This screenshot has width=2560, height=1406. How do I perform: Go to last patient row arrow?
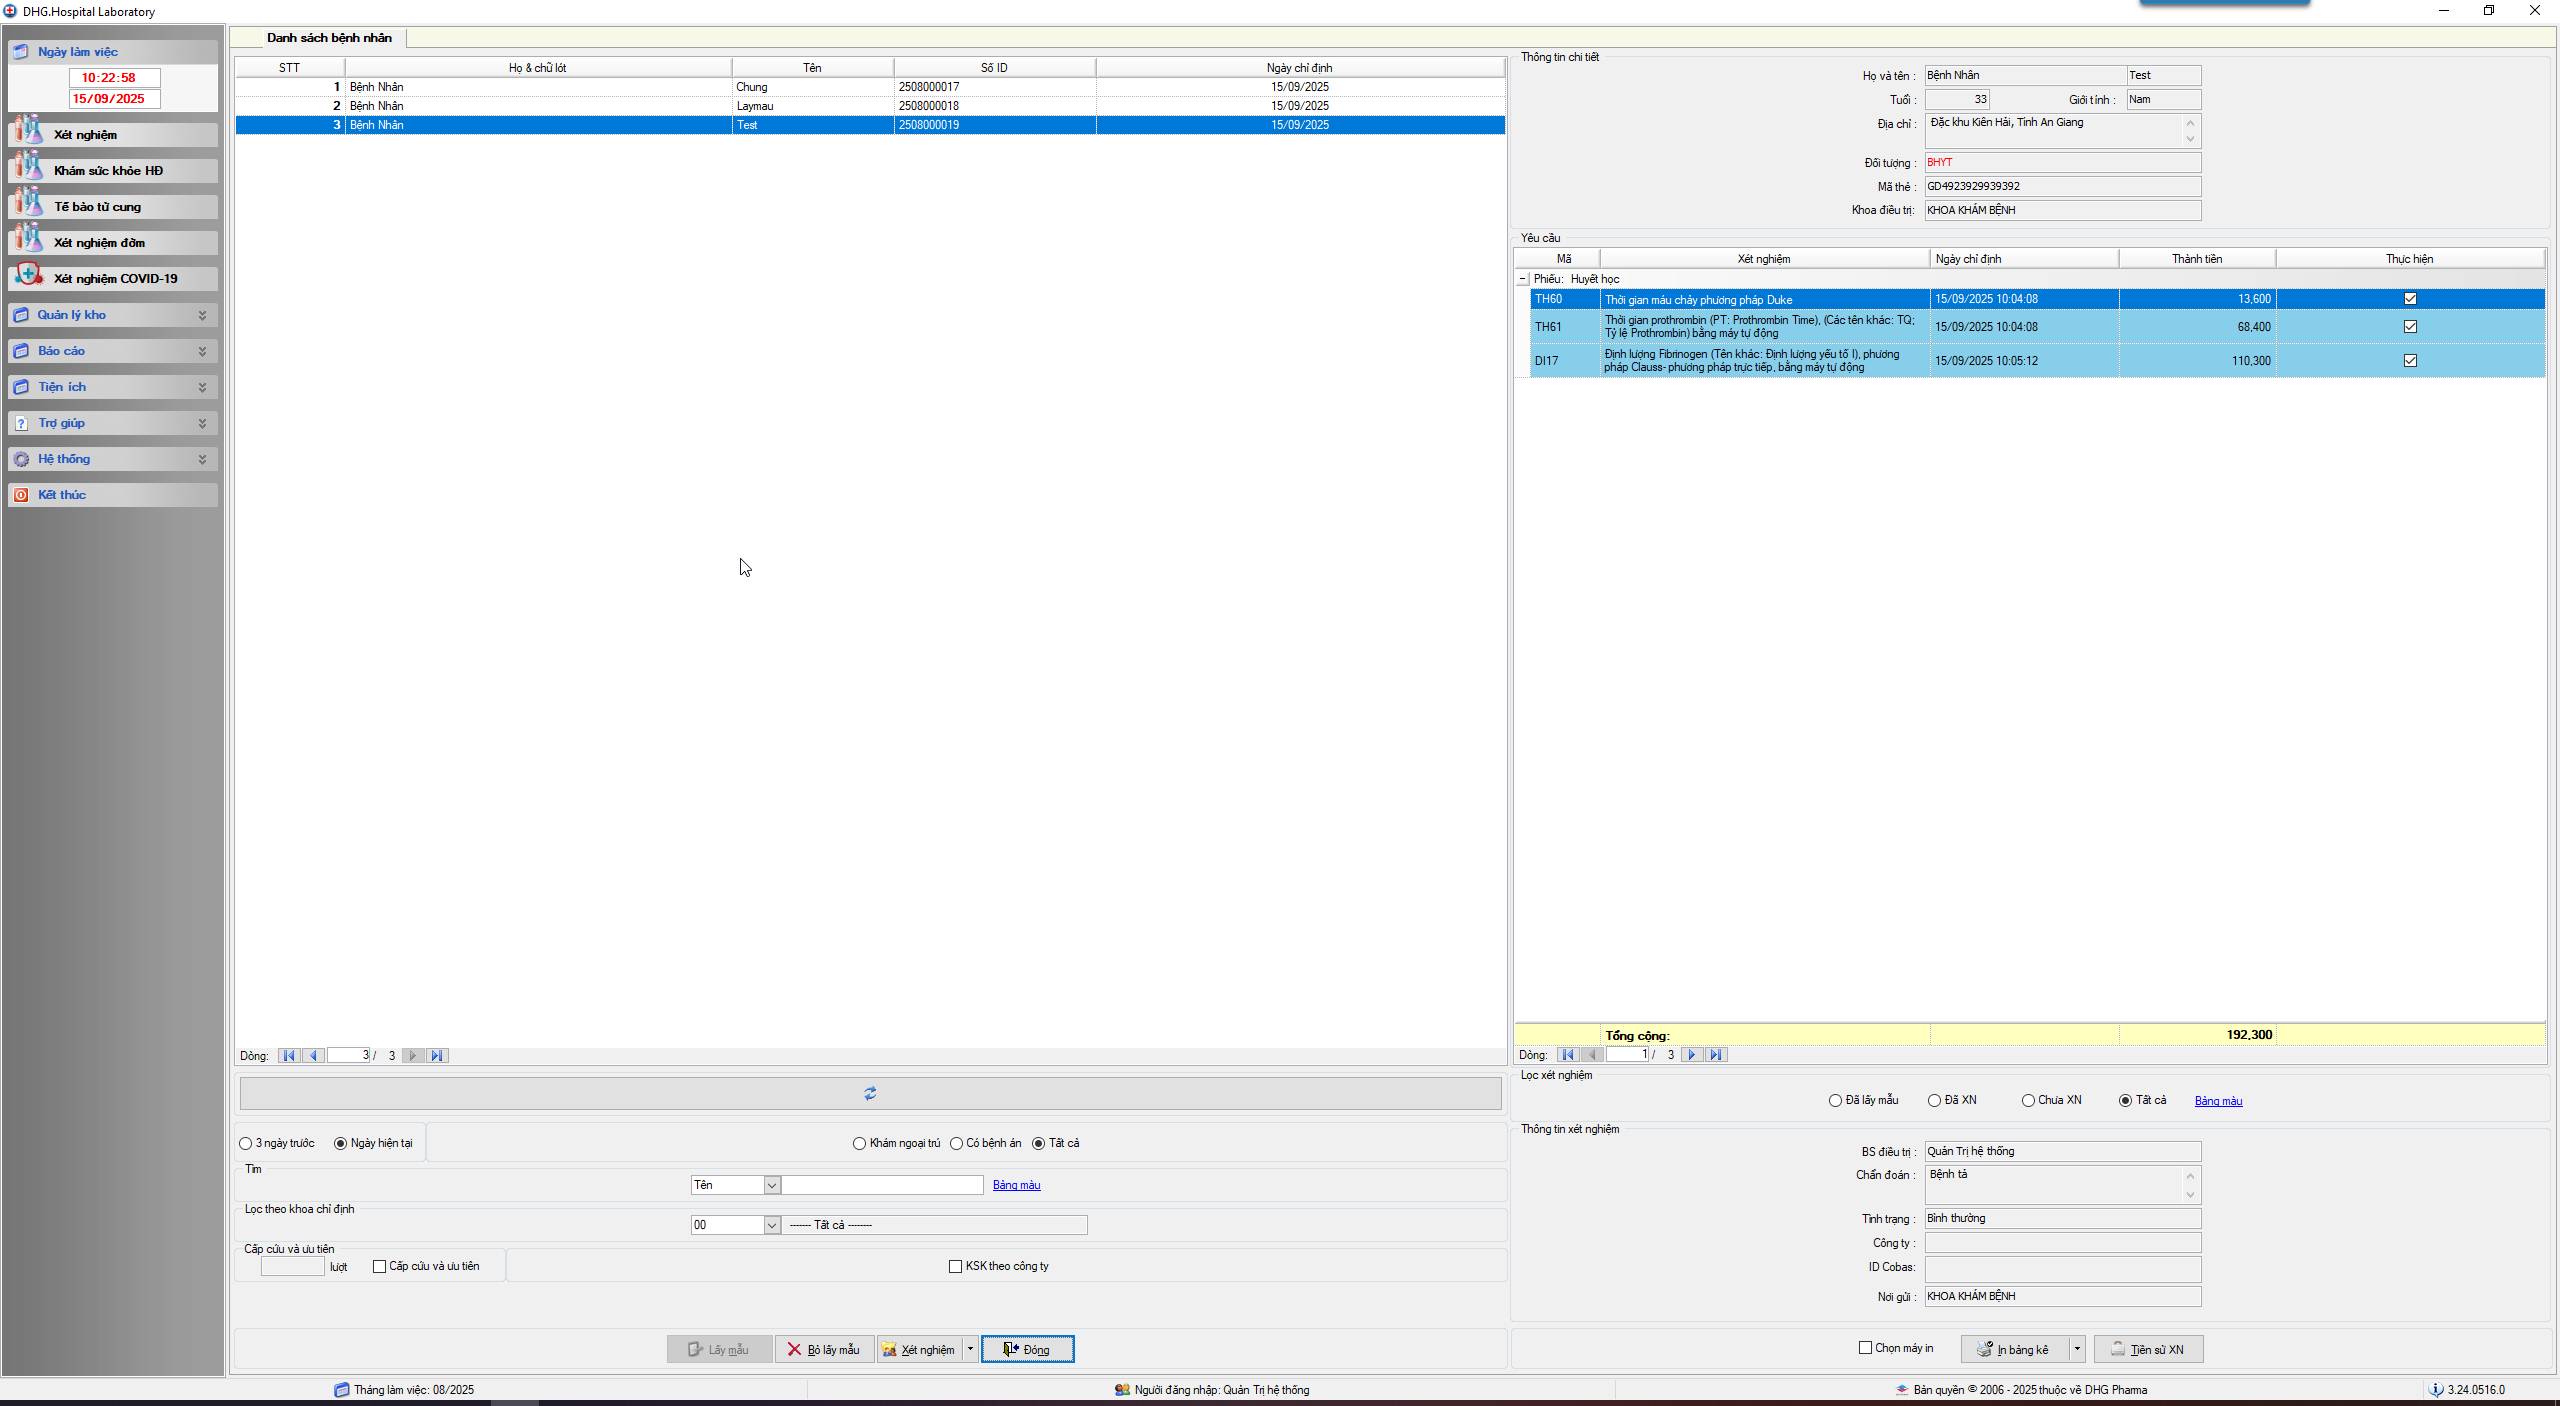tap(437, 1055)
